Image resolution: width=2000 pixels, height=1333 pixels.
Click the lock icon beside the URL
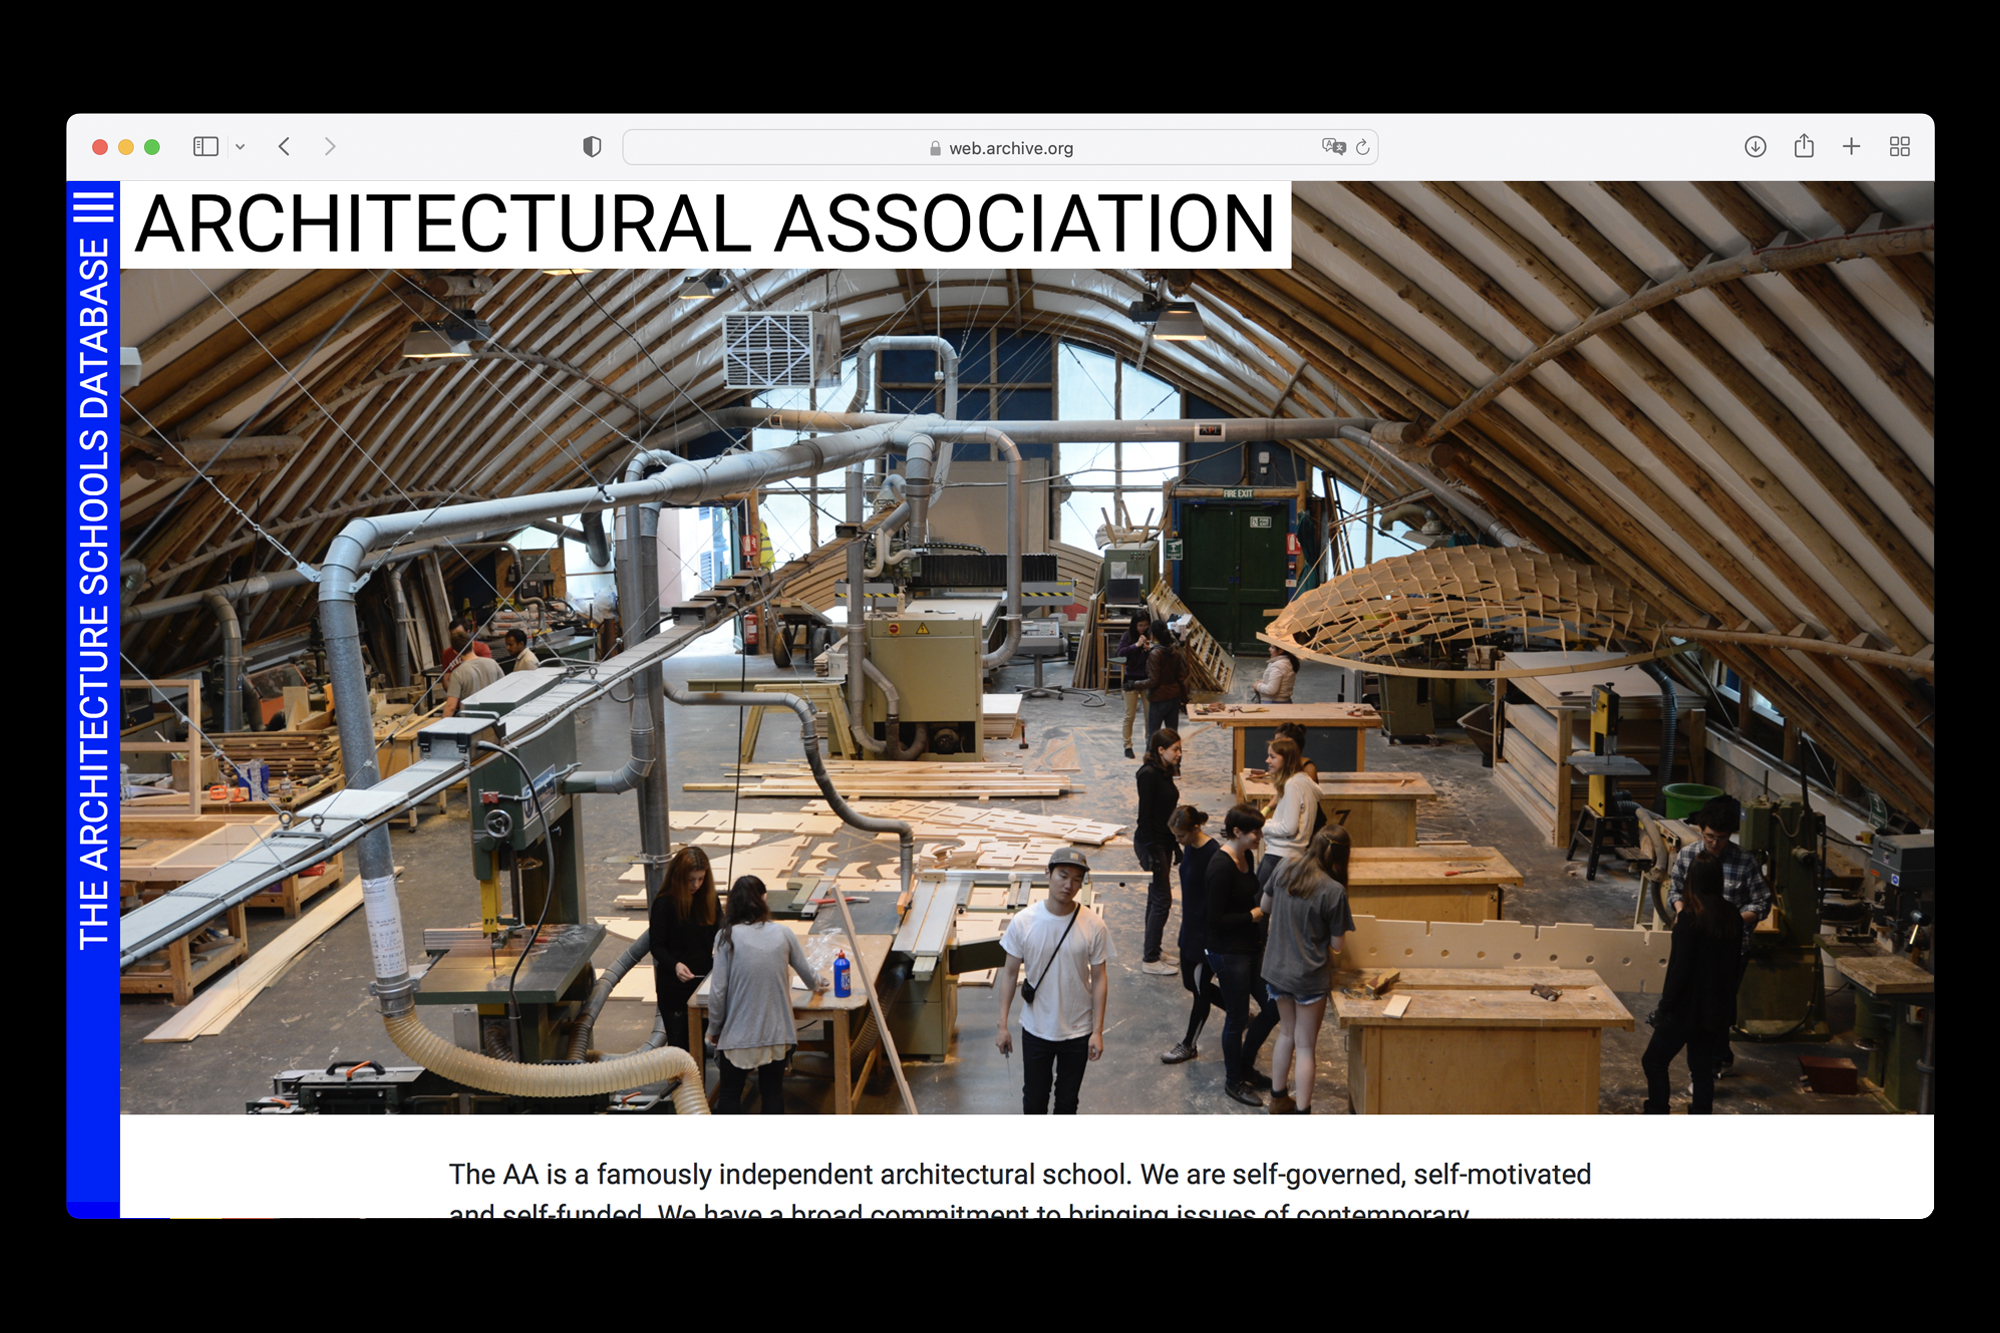(935, 148)
